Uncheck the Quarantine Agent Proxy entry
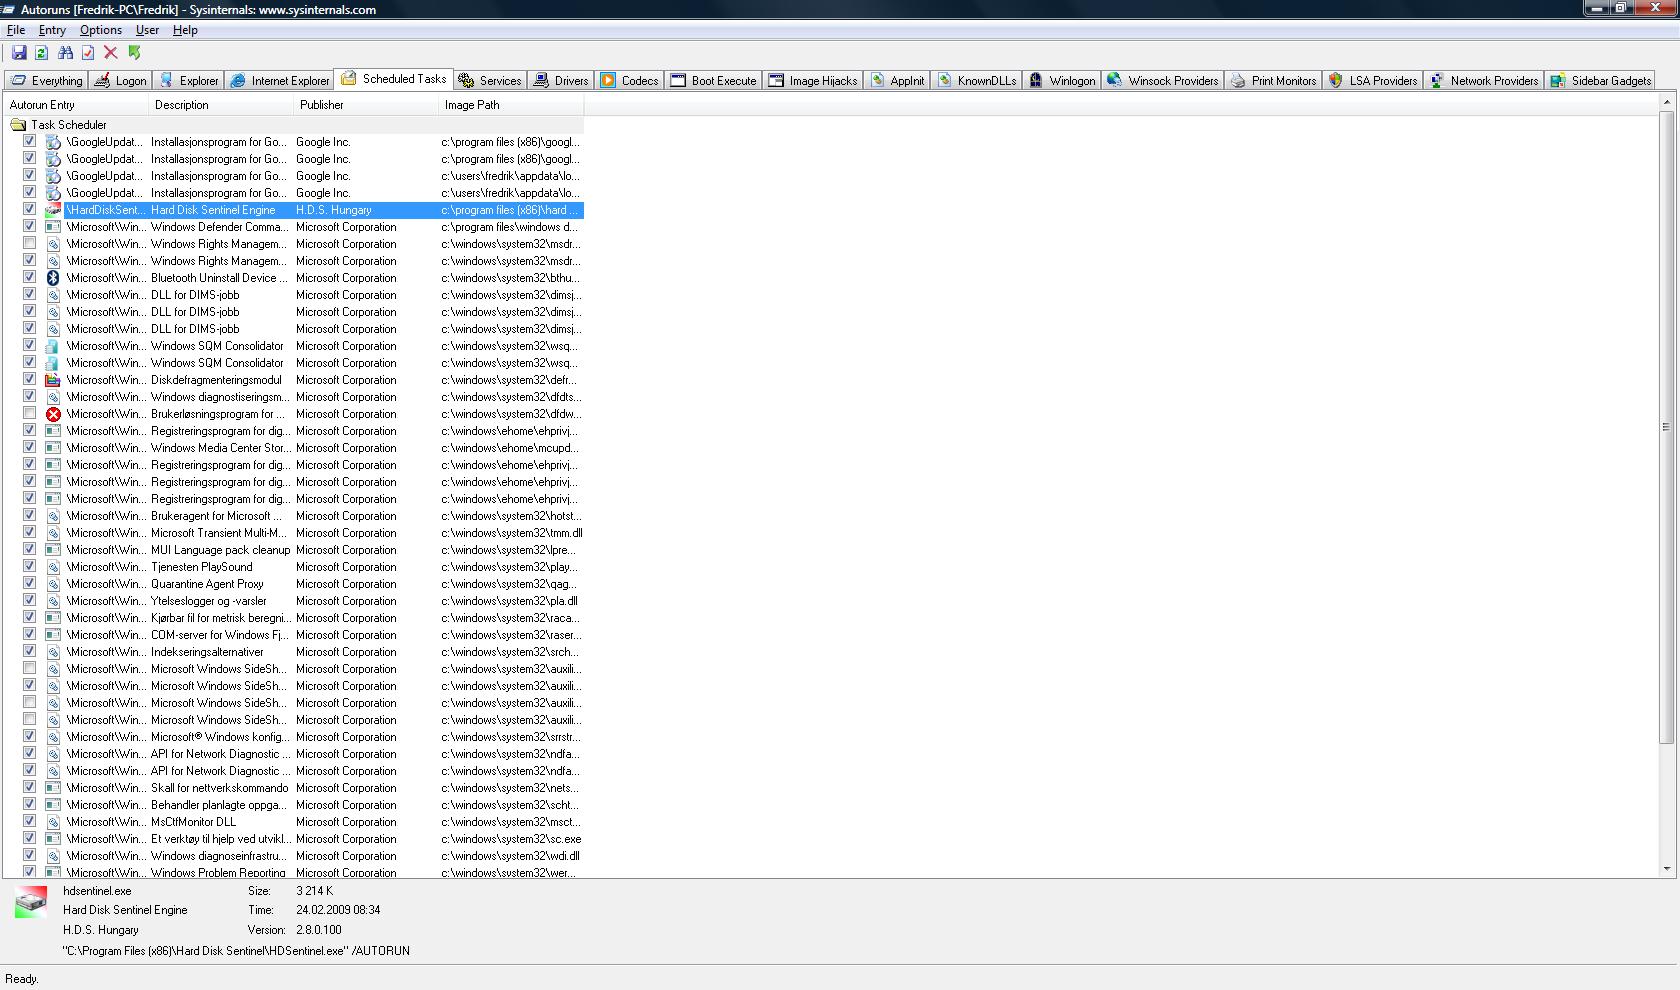1680x990 pixels. coord(29,584)
